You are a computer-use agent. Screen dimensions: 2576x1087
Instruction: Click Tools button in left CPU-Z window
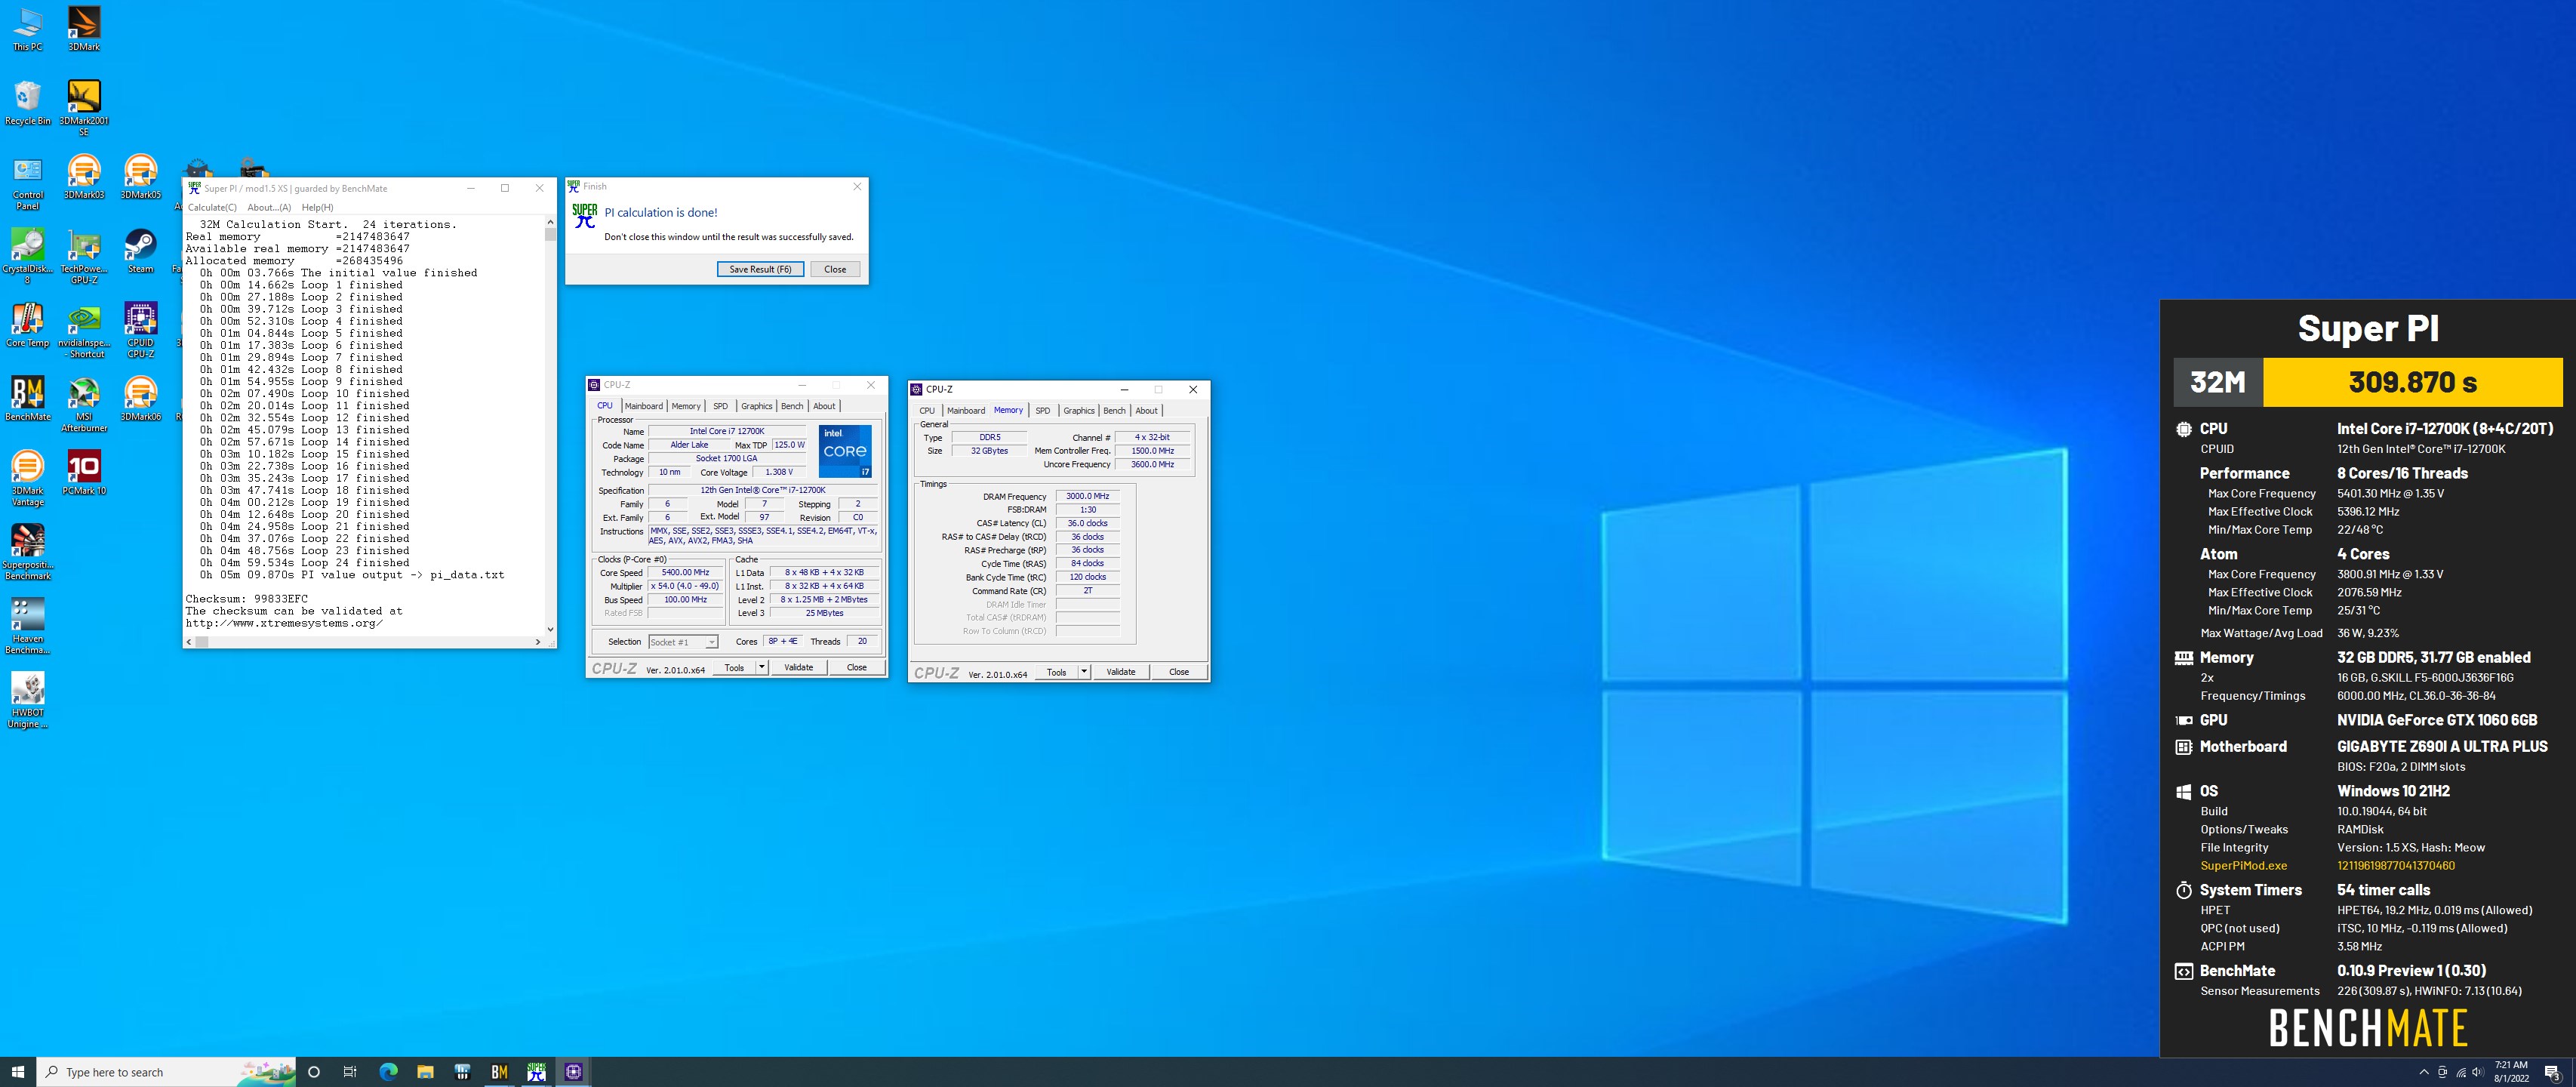734,667
